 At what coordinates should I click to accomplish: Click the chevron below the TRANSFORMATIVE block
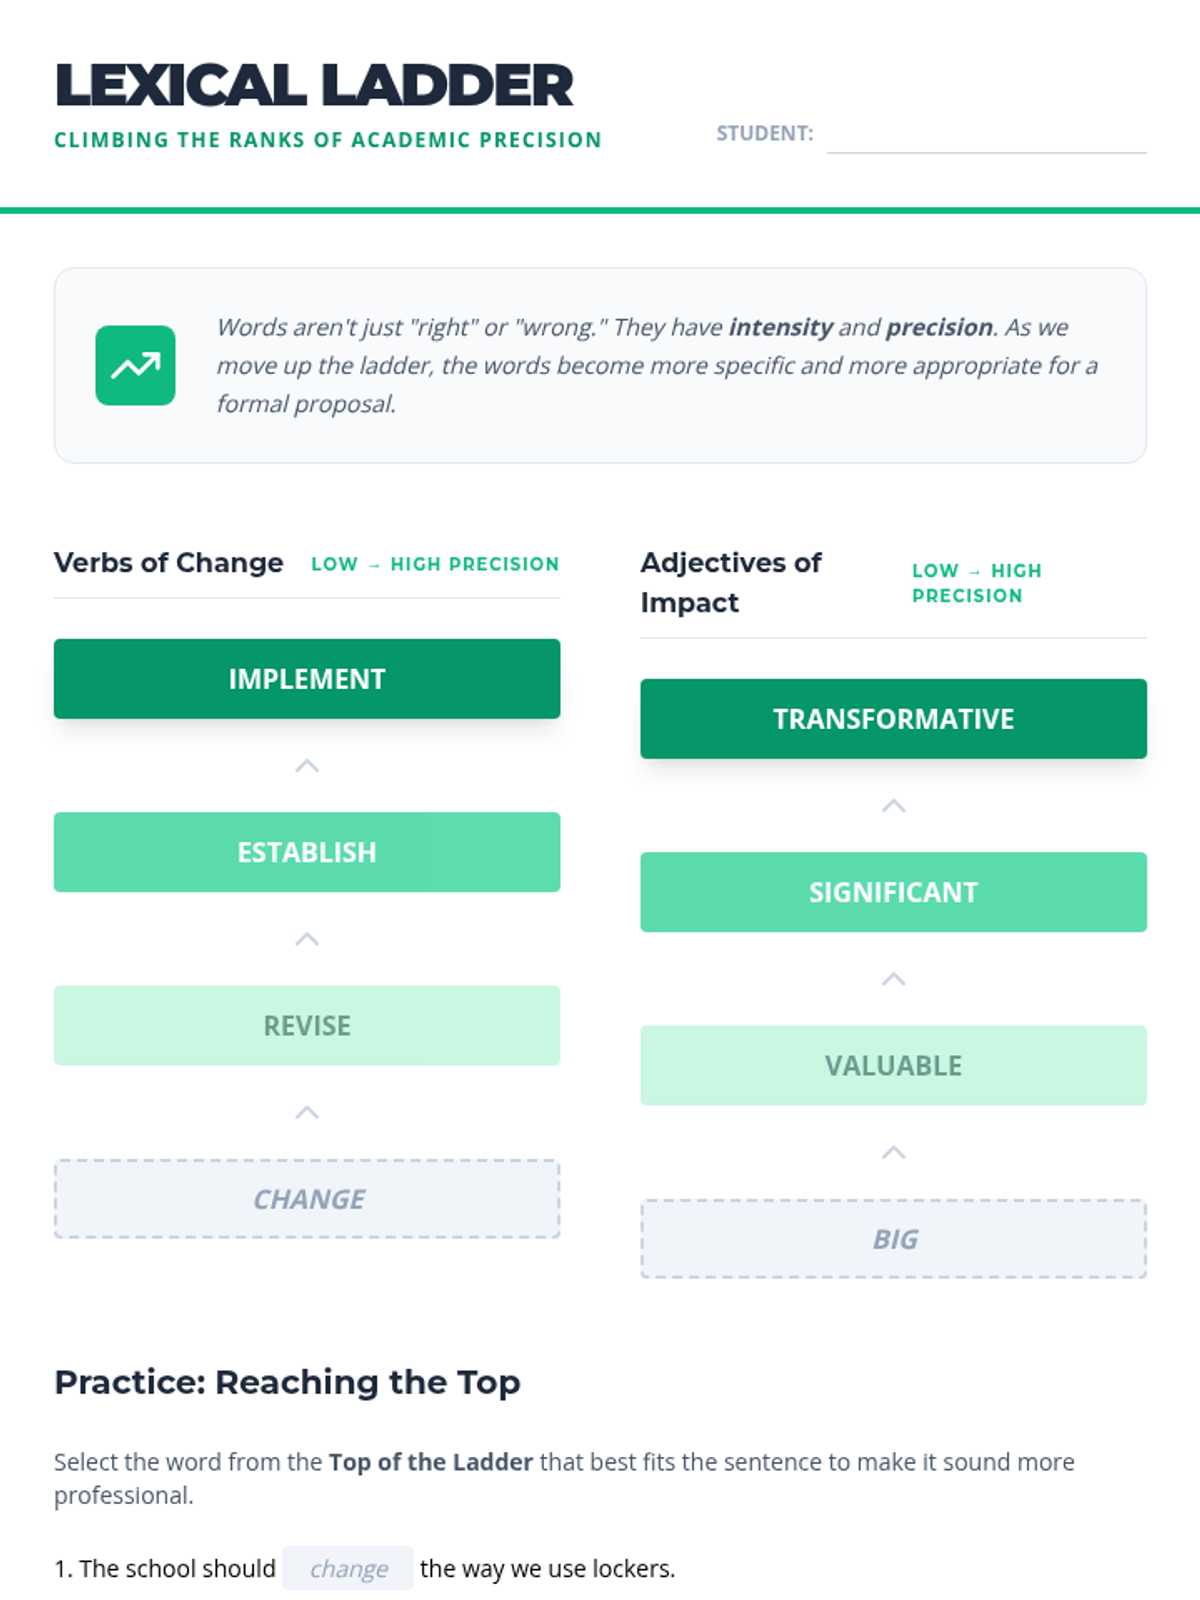point(893,806)
